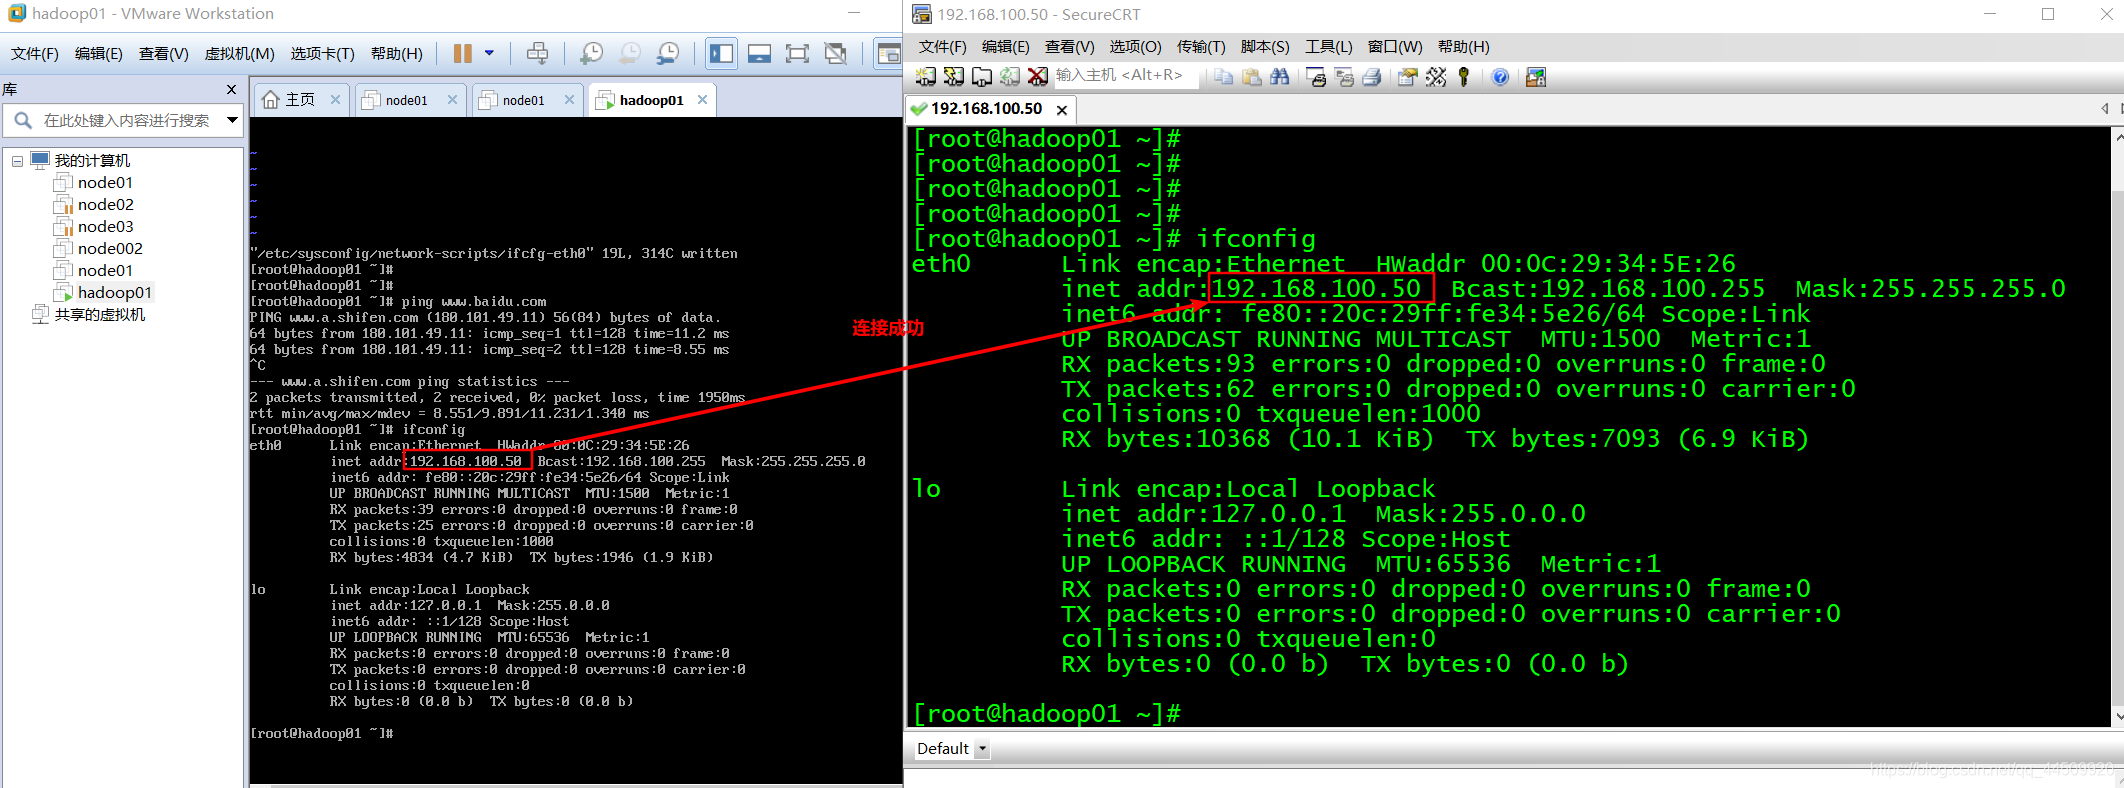Viewport: 2124px width, 788px height.
Task: Toggle the thumbnail bar view in VMware
Action: (760, 53)
